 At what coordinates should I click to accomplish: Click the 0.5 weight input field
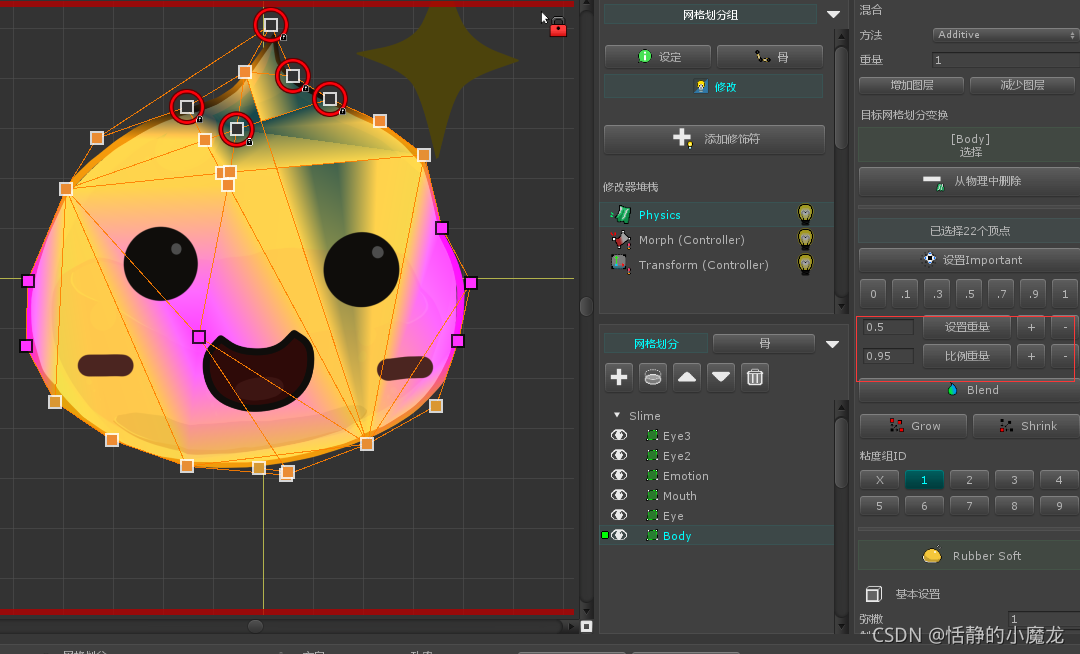(889, 327)
